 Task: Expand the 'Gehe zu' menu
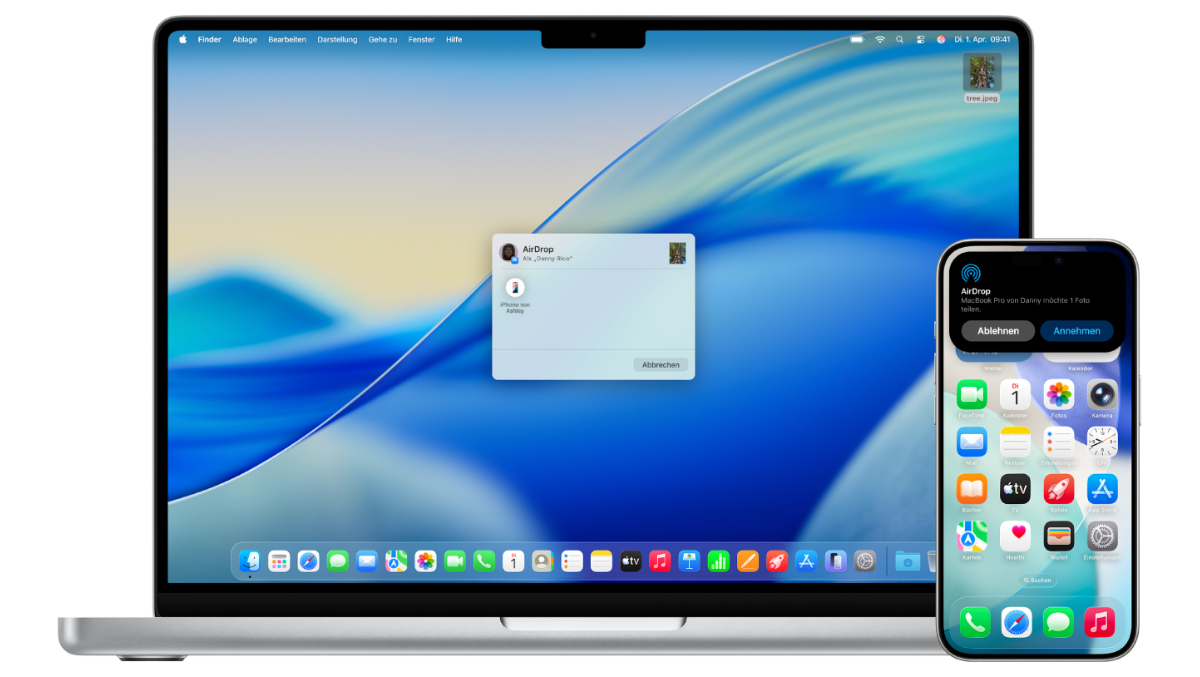click(x=383, y=40)
